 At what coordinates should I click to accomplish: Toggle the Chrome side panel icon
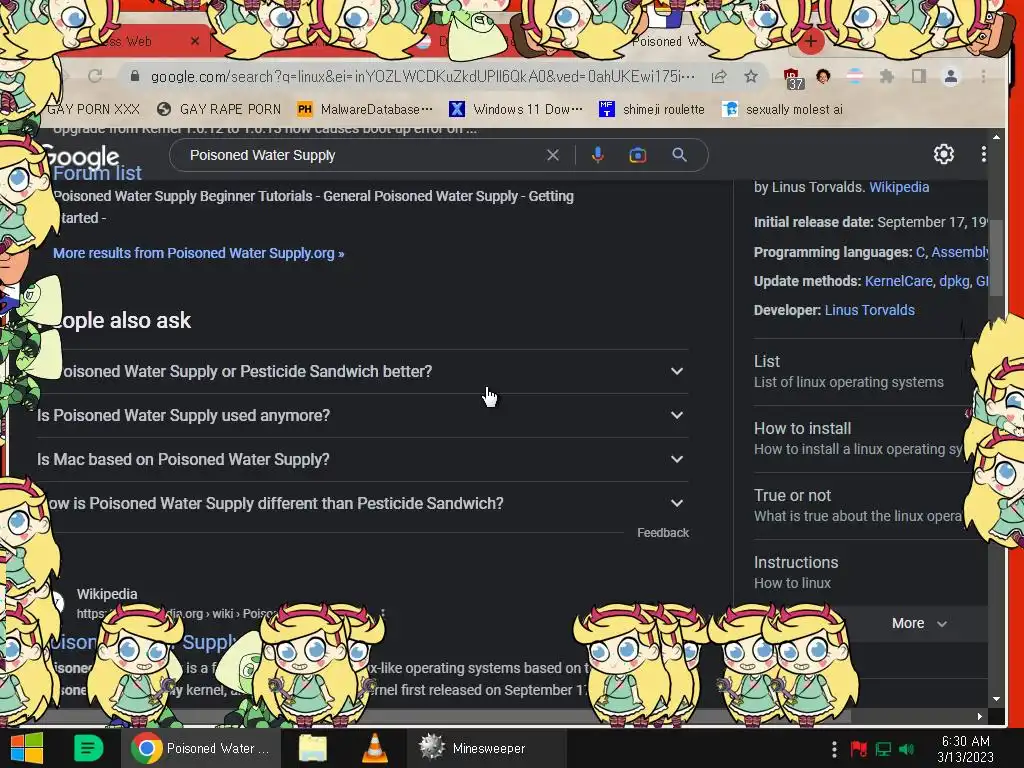pos(919,76)
